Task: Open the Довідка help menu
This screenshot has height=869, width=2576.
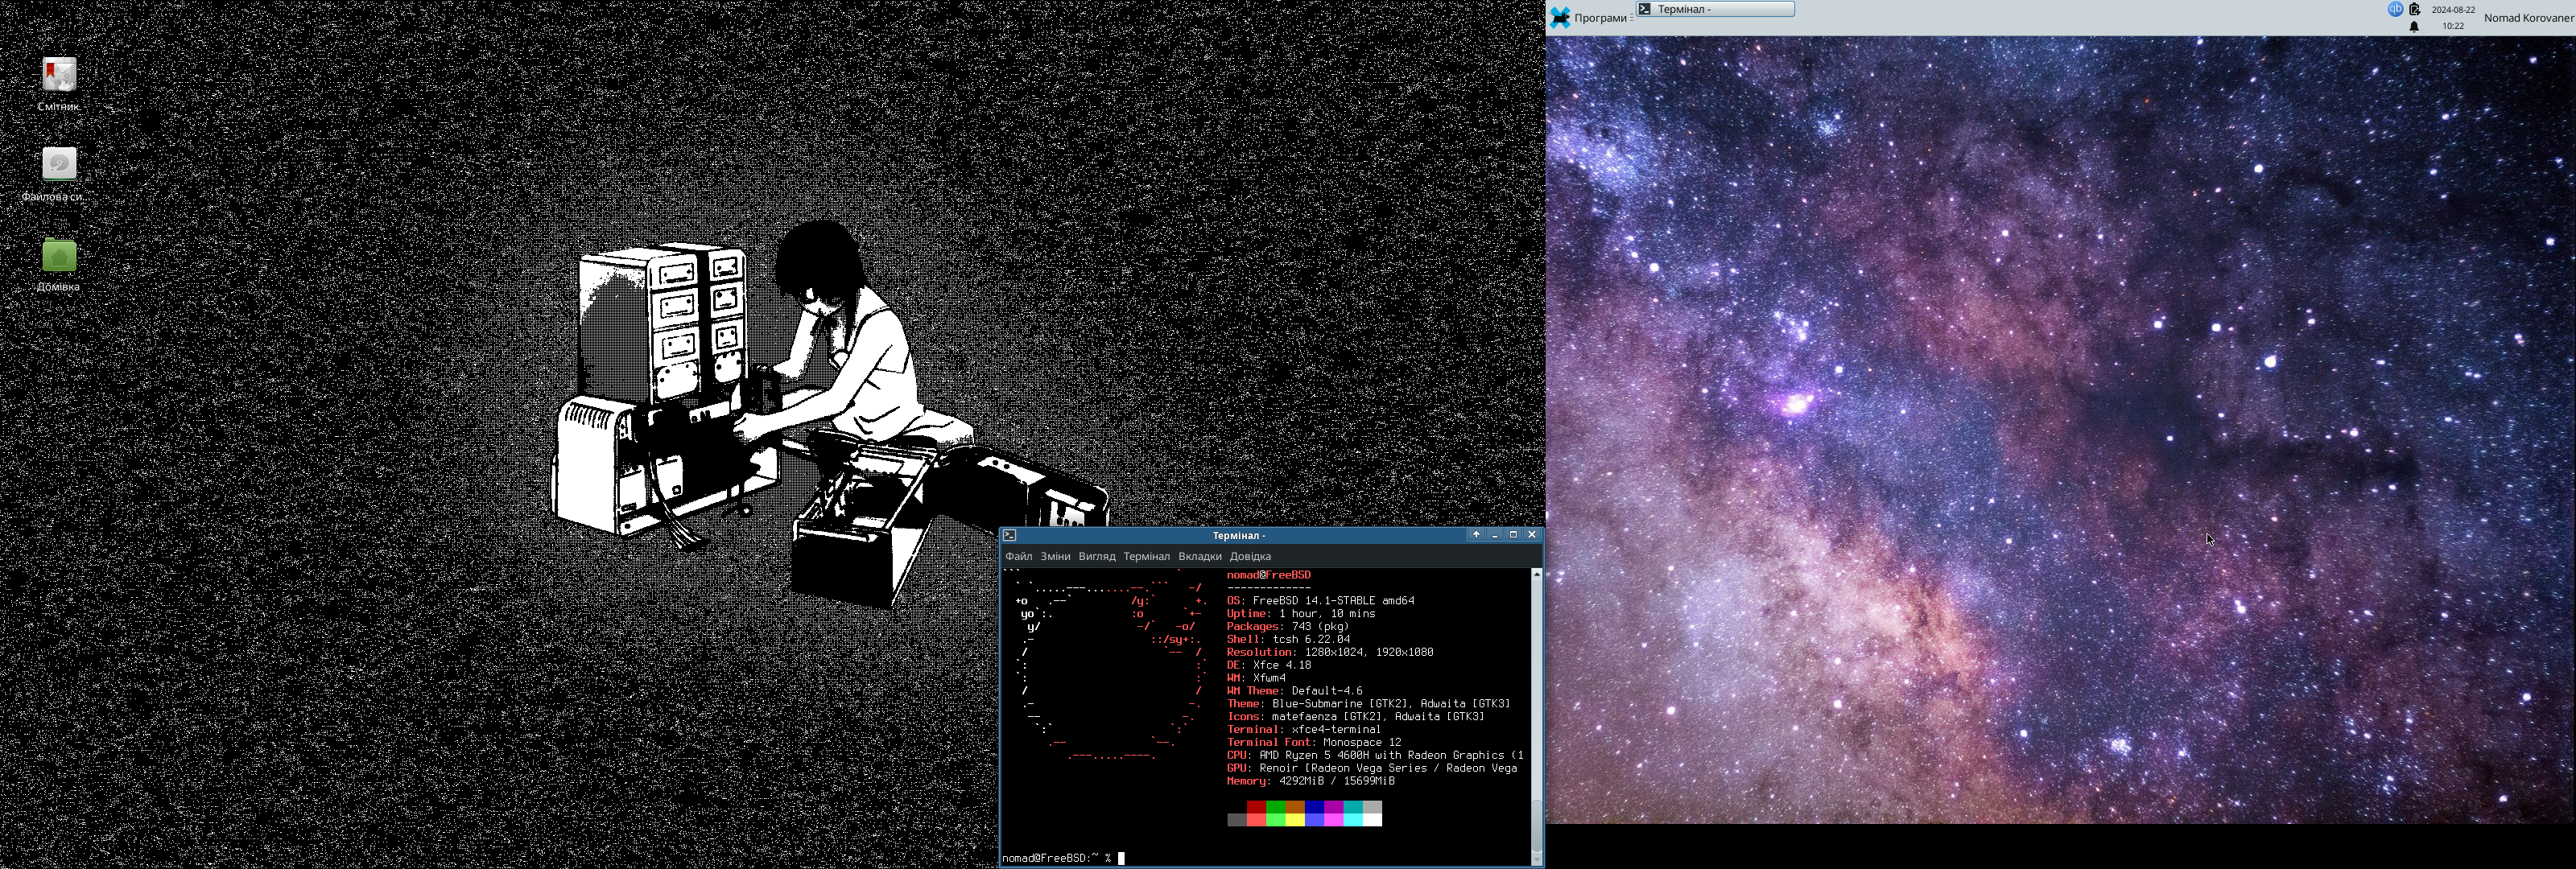Action: (1250, 557)
